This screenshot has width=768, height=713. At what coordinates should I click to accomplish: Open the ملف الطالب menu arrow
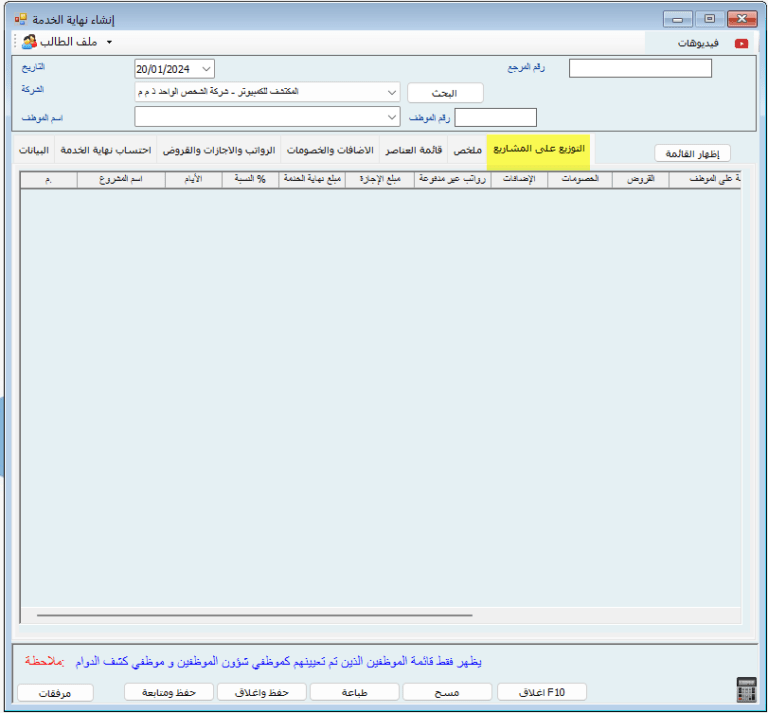point(109,42)
